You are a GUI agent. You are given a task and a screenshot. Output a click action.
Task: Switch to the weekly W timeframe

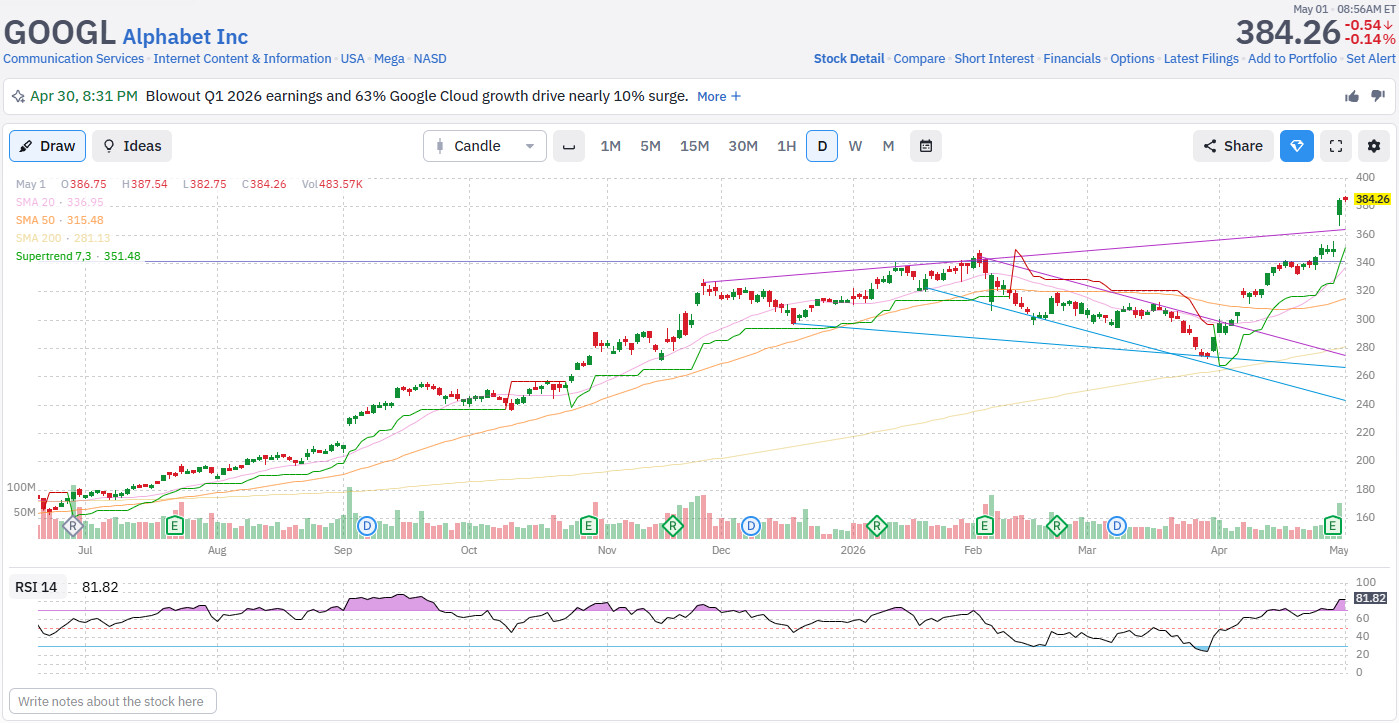[855, 146]
